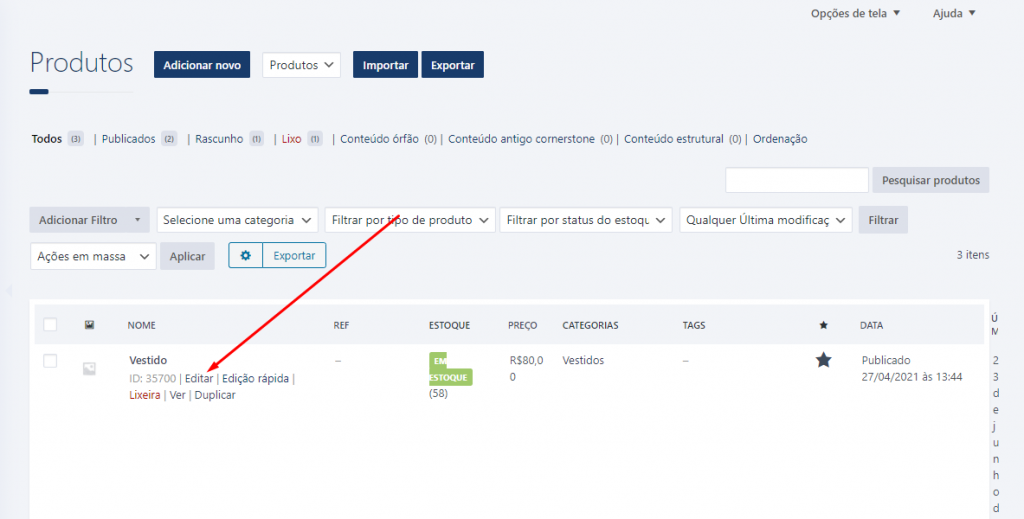Sort by the PREÇO column header
Image resolution: width=1024 pixels, height=519 pixels.
tap(522, 325)
